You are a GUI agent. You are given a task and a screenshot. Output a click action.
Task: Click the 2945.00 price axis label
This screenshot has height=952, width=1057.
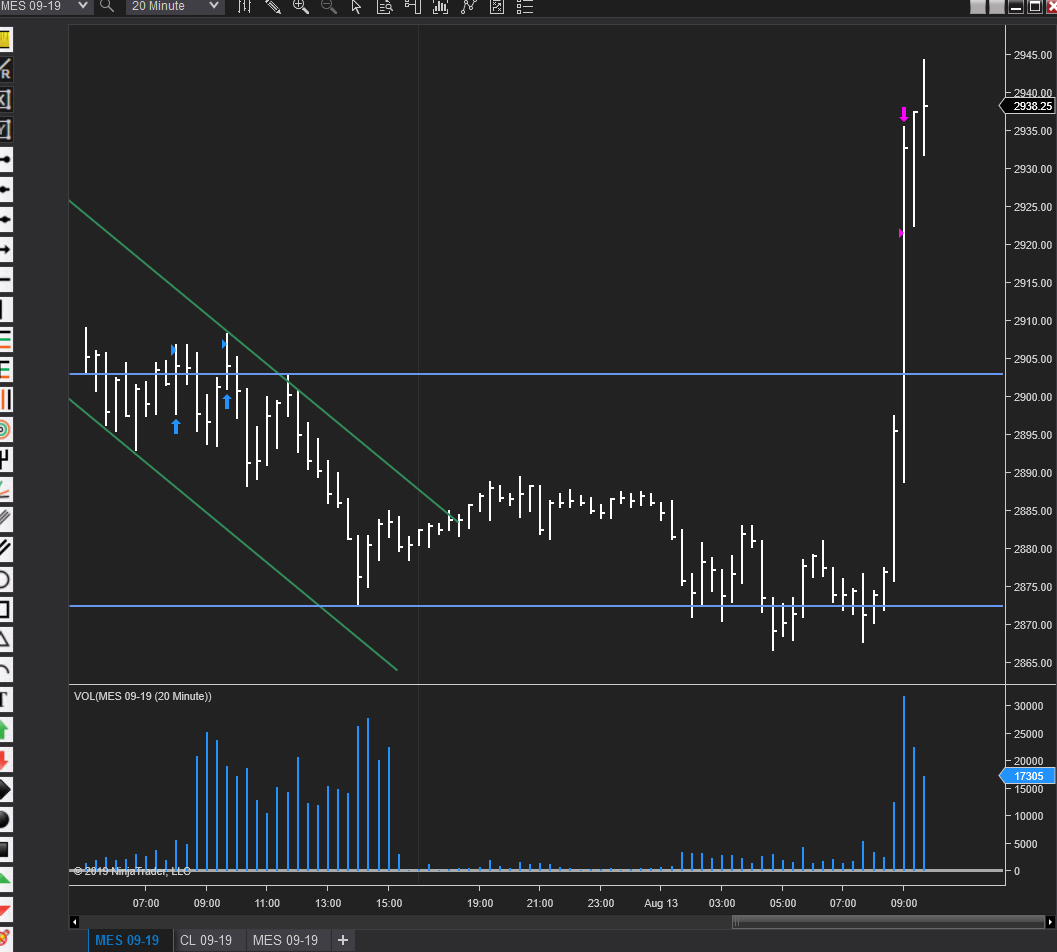pos(1032,55)
